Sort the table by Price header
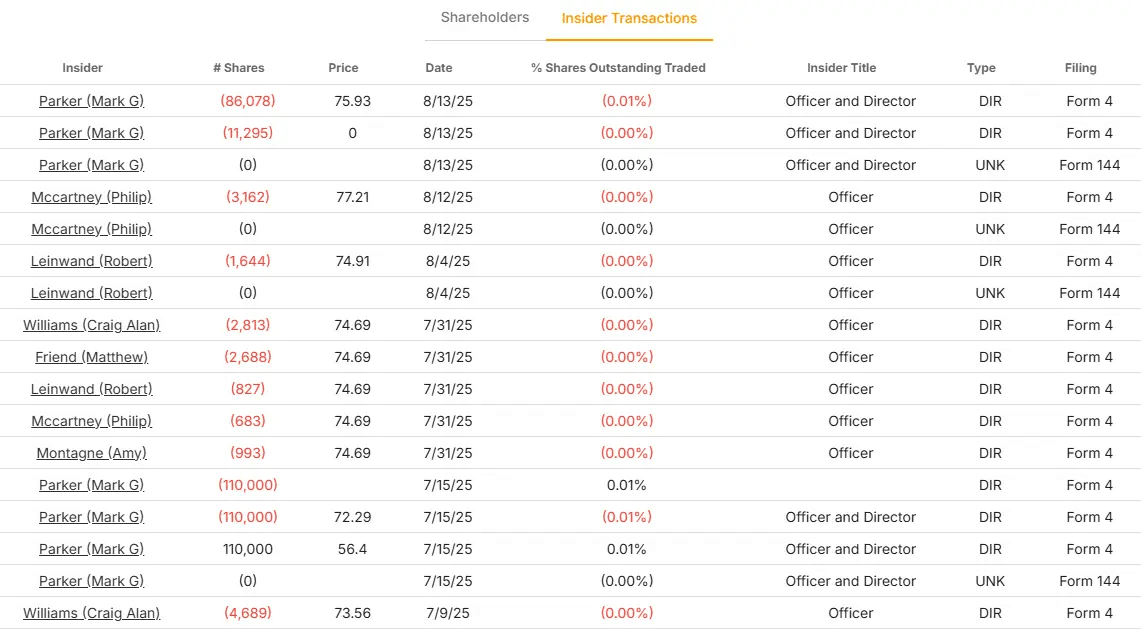1141x629 pixels. pyautogui.click(x=343, y=68)
